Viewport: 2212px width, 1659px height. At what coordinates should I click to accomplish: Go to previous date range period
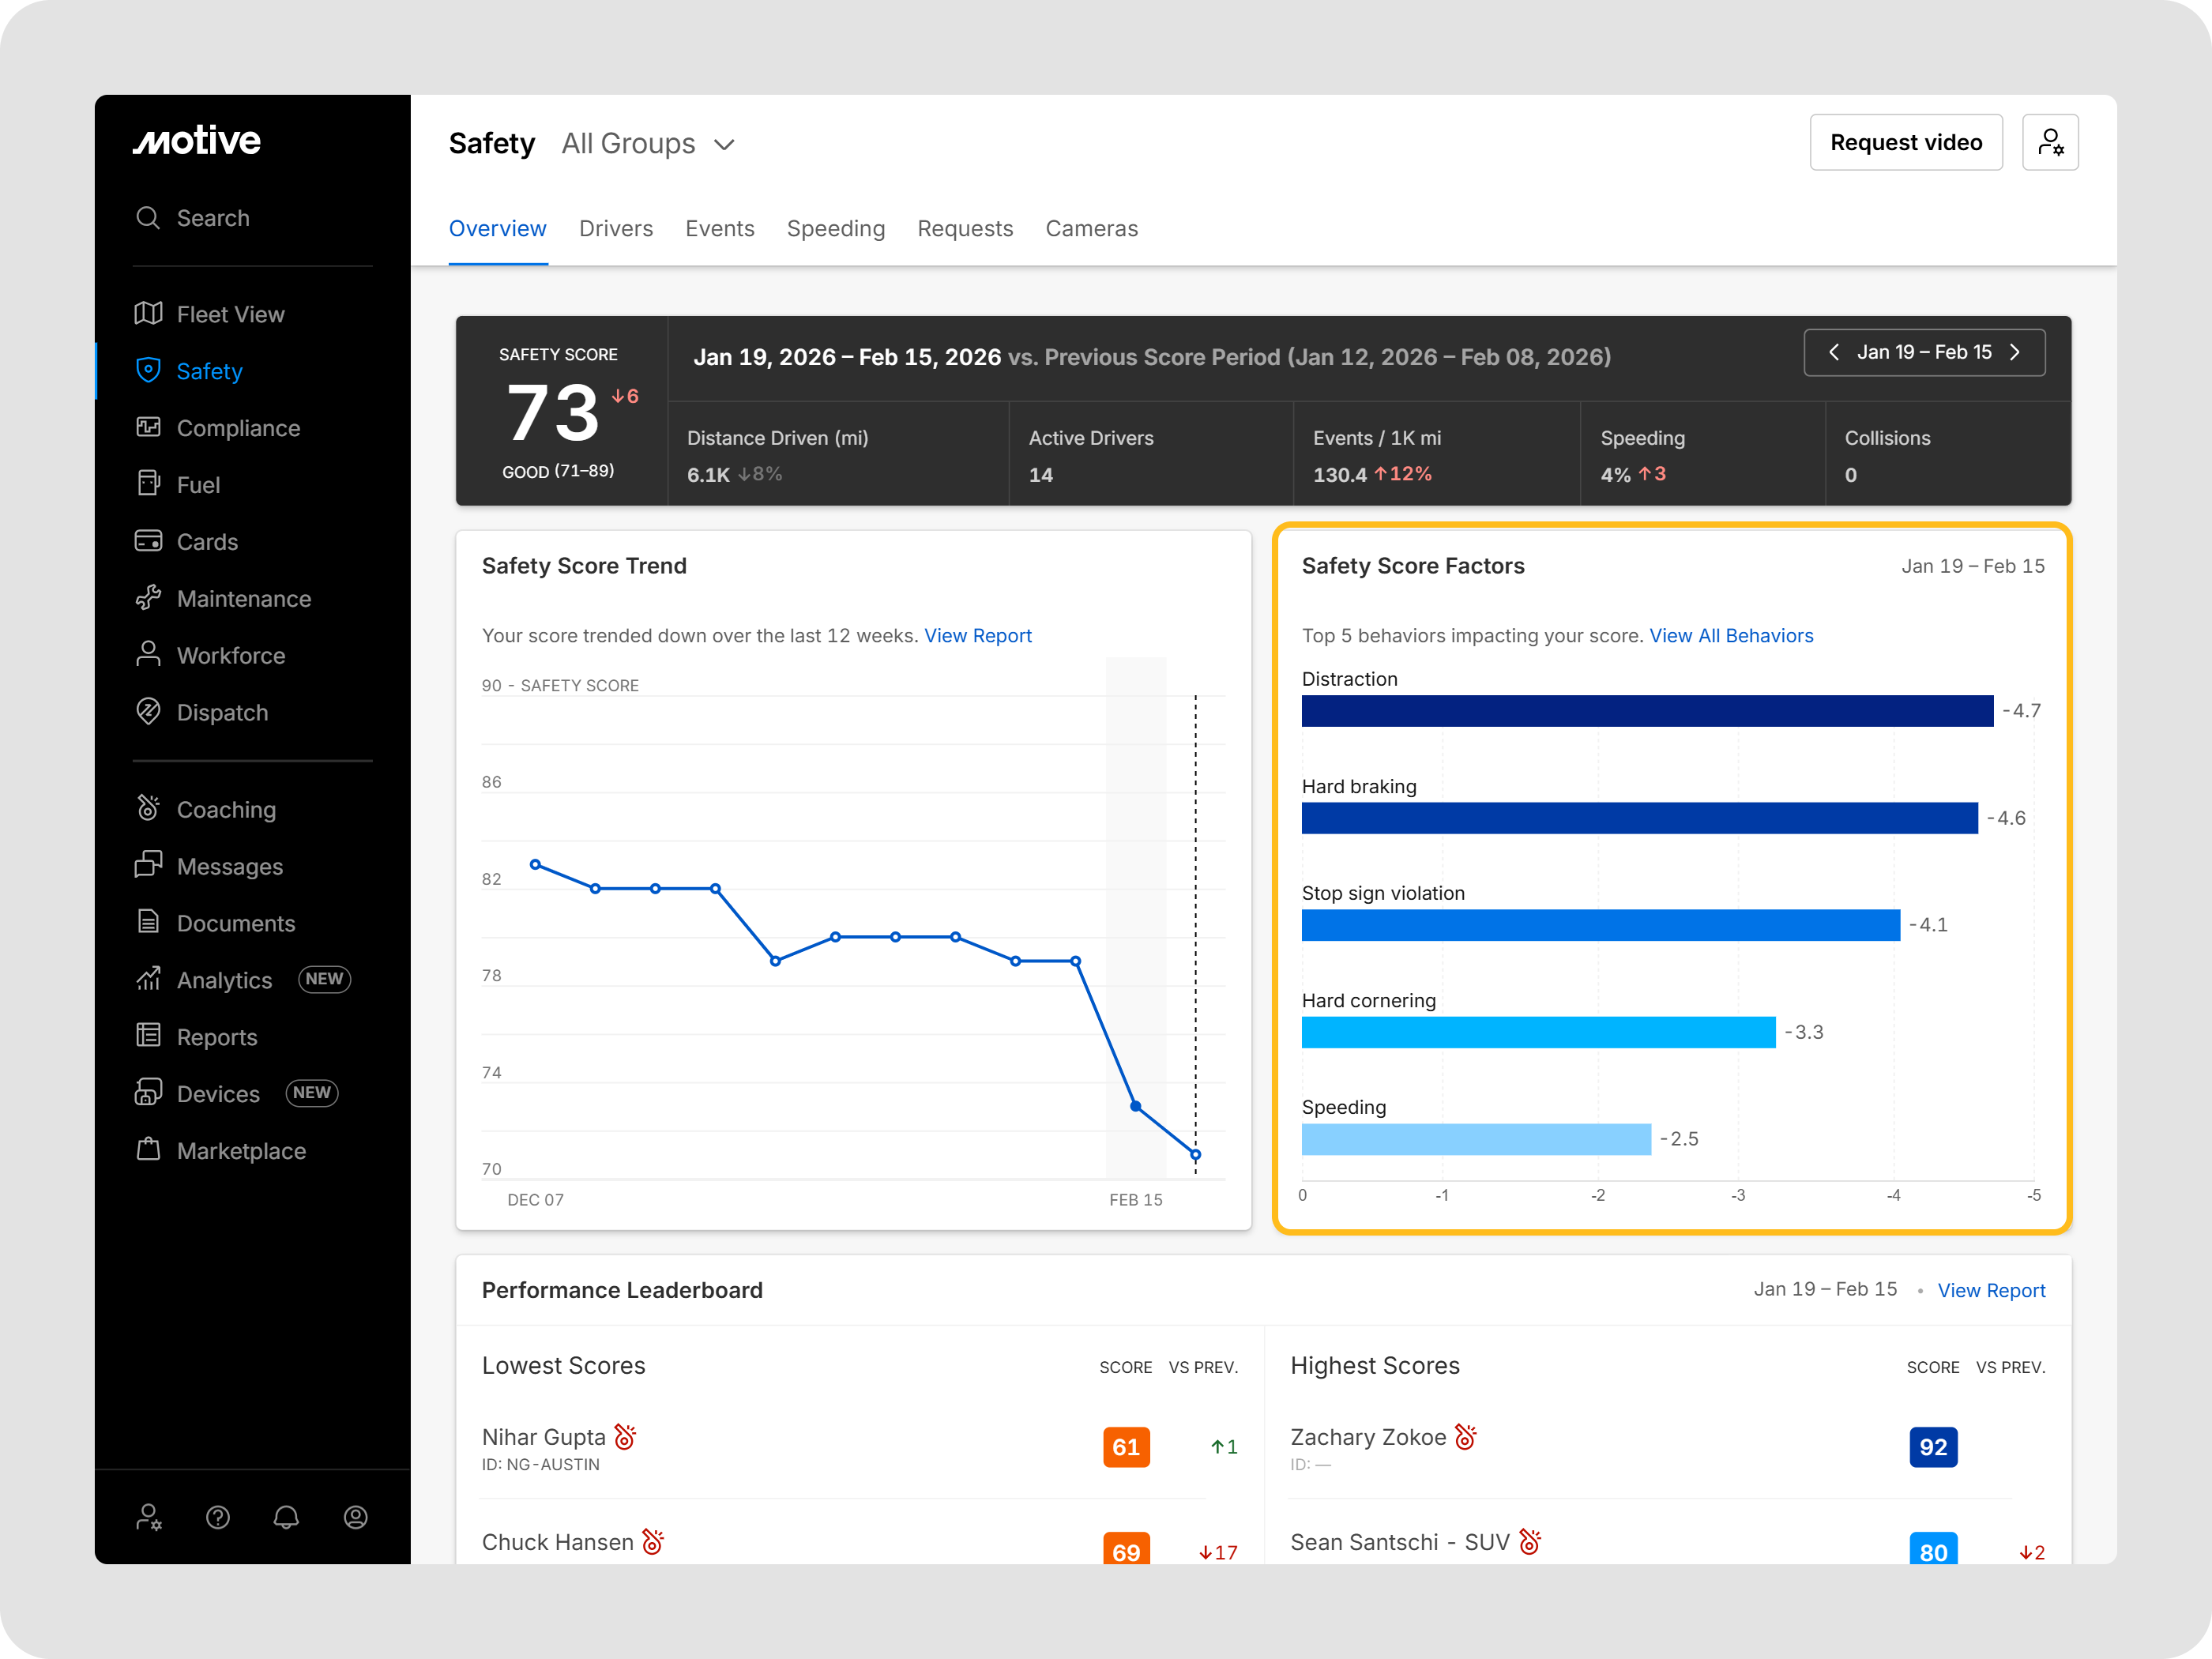[x=1834, y=352]
